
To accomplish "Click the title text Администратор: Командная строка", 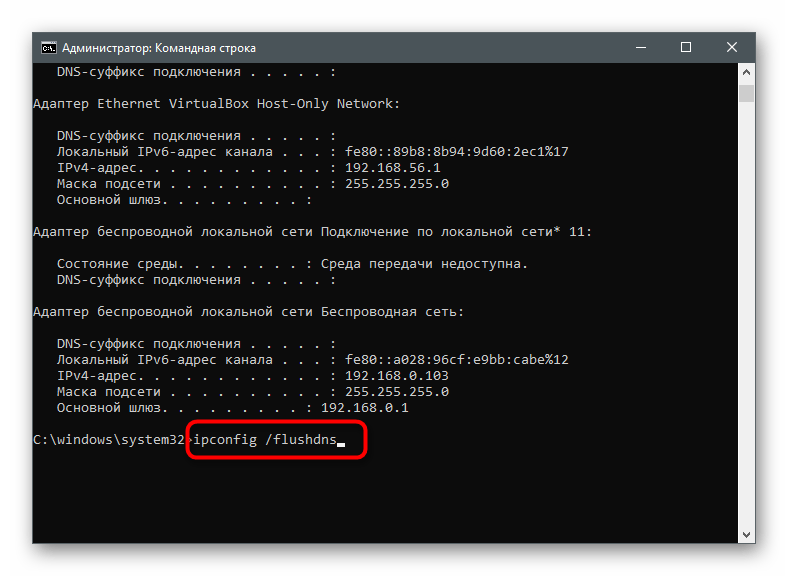I will click(159, 48).
